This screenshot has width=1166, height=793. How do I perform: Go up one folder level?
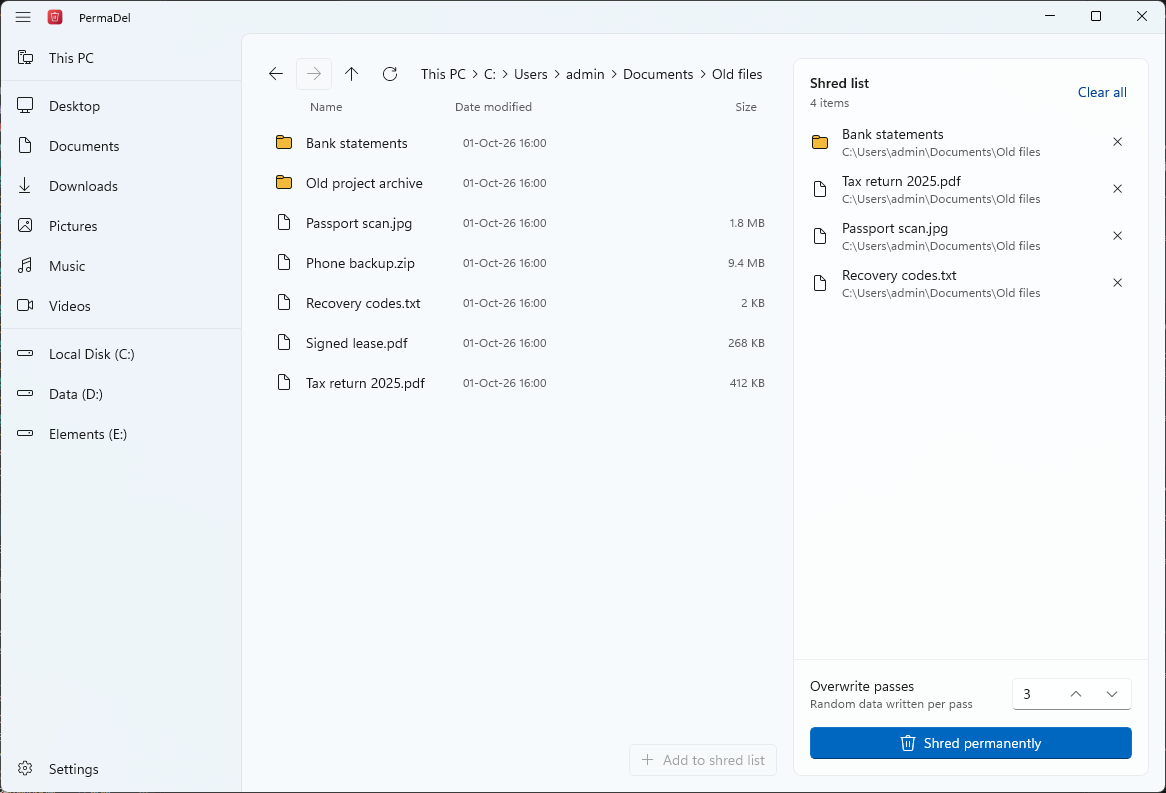coord(352,74)
